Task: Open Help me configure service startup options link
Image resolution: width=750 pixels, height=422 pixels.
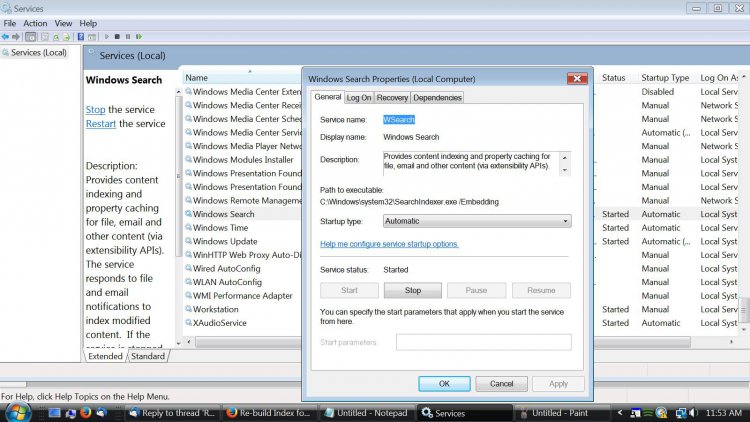Action: [389, 244]
